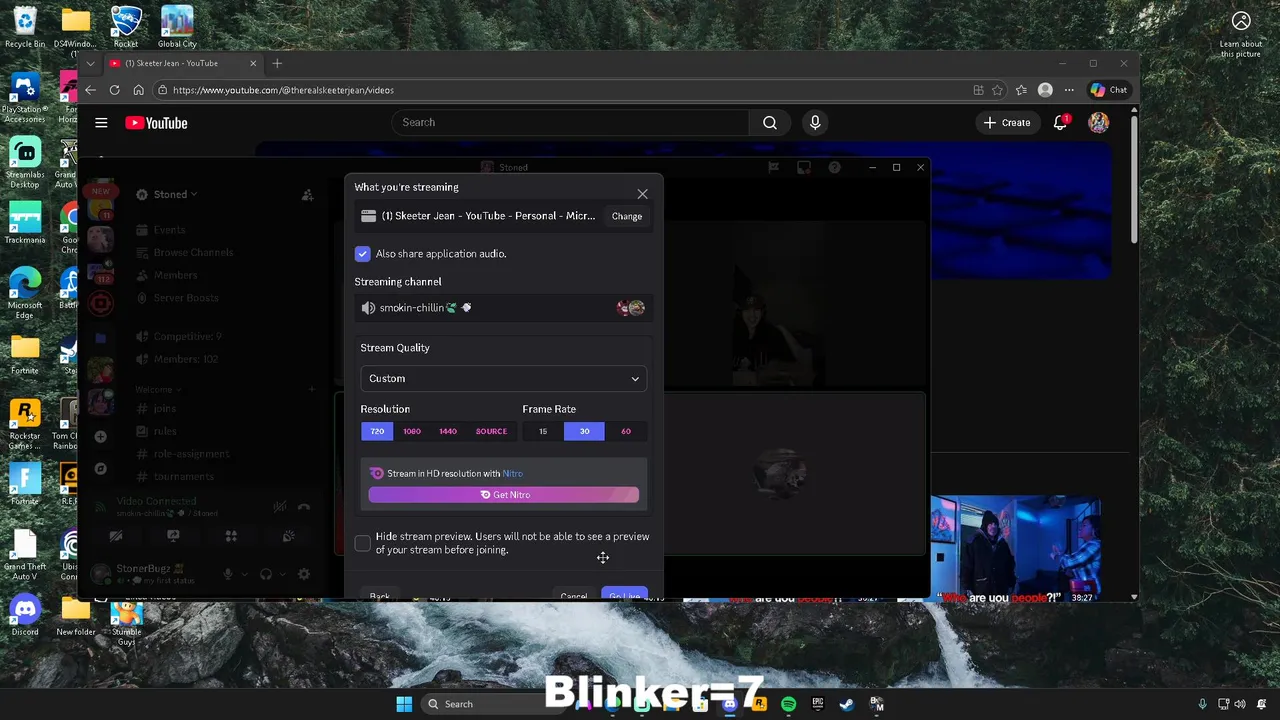Click the youtube.com address bar
Image resolution: width=1280 pixels, height=720 pixels.
(560, 90)
